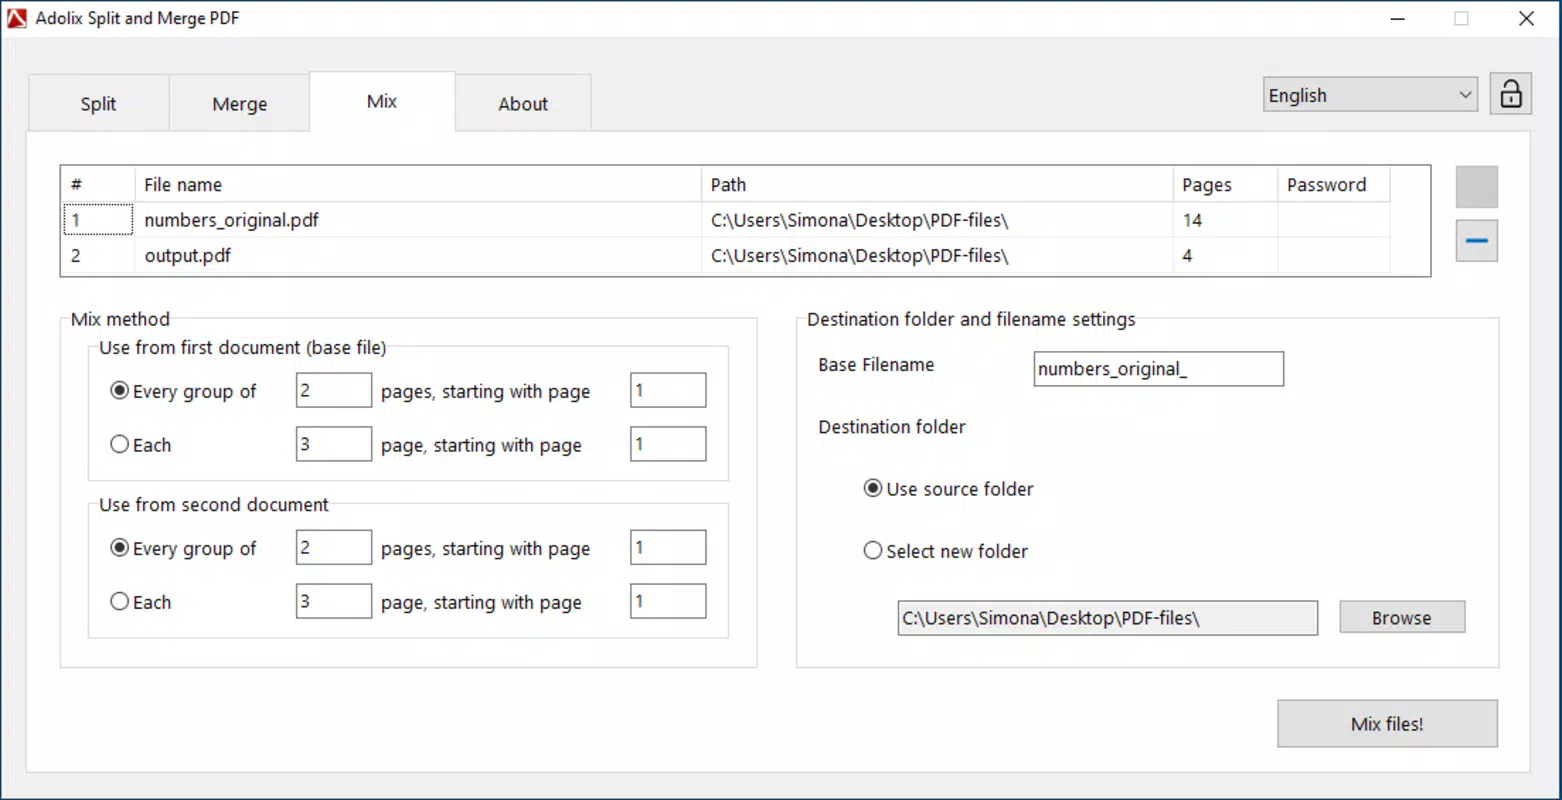The width and height of the screenshot is (1562, 800).
Task: Click the Adolix app icon in title bar
Action: (x=17, y=18)
